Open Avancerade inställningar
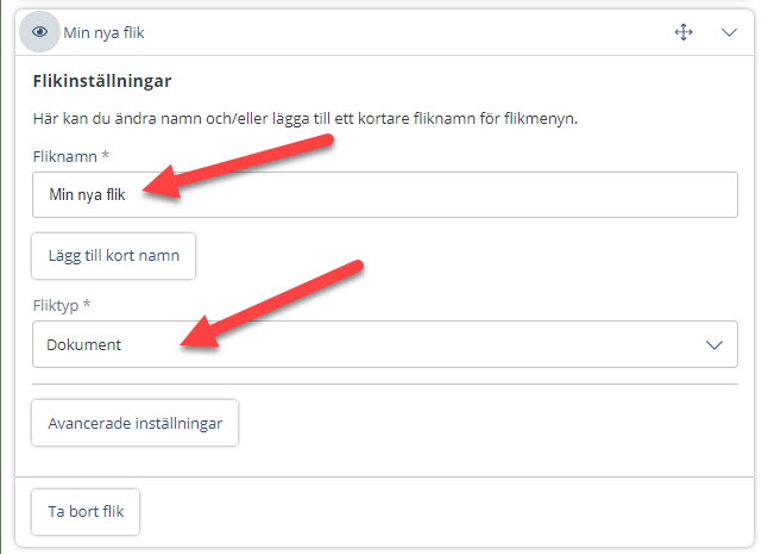 [x=135, y=423]
